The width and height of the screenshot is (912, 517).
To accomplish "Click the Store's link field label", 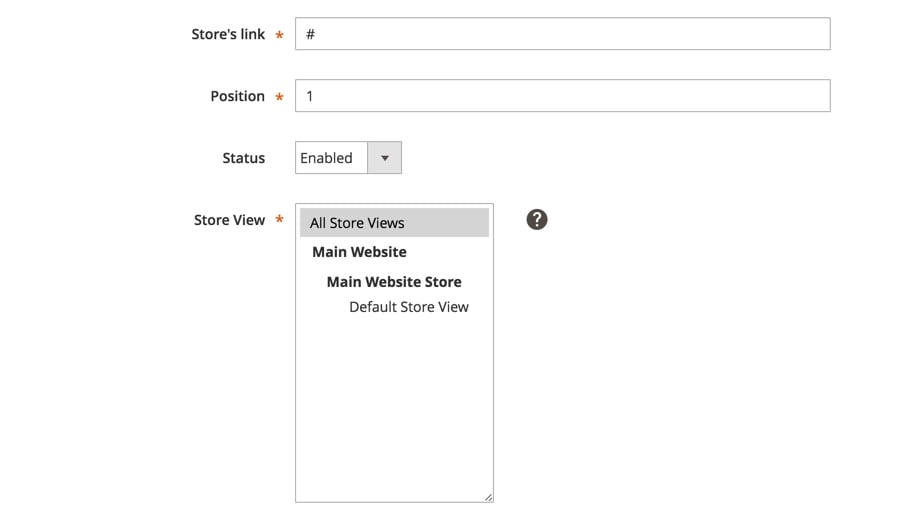I will pyautogui.click(x=228, y=34).
